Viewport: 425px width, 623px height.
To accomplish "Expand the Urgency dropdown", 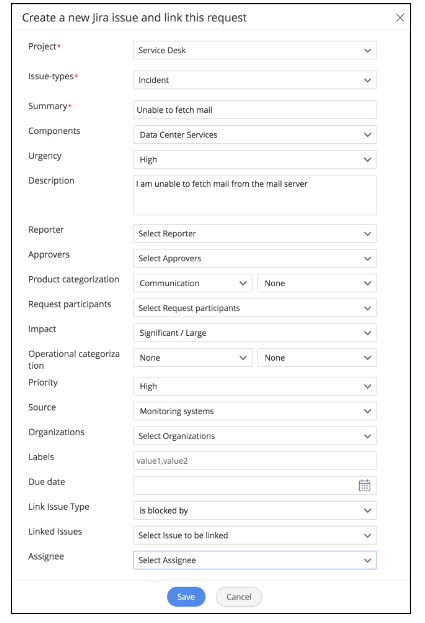I will pyautogui.click(x=255, y=160).
